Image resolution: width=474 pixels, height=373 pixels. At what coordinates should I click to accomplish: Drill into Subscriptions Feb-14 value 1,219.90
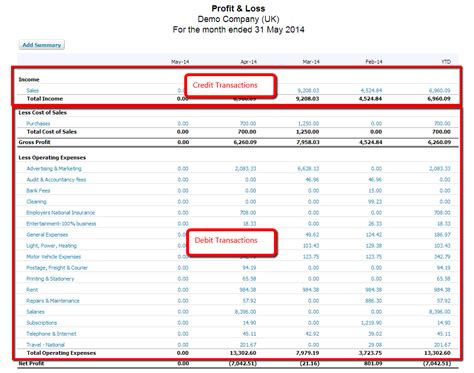pos(371,323)
